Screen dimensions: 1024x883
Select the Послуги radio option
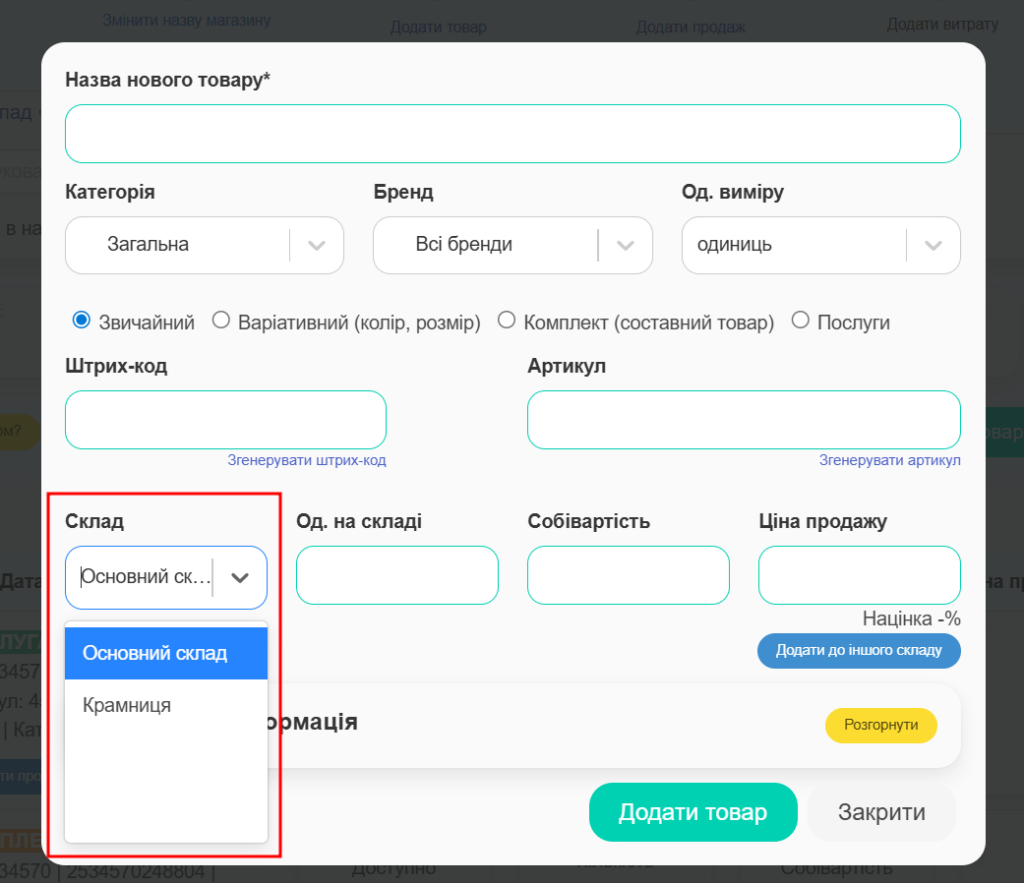[800, 321]
